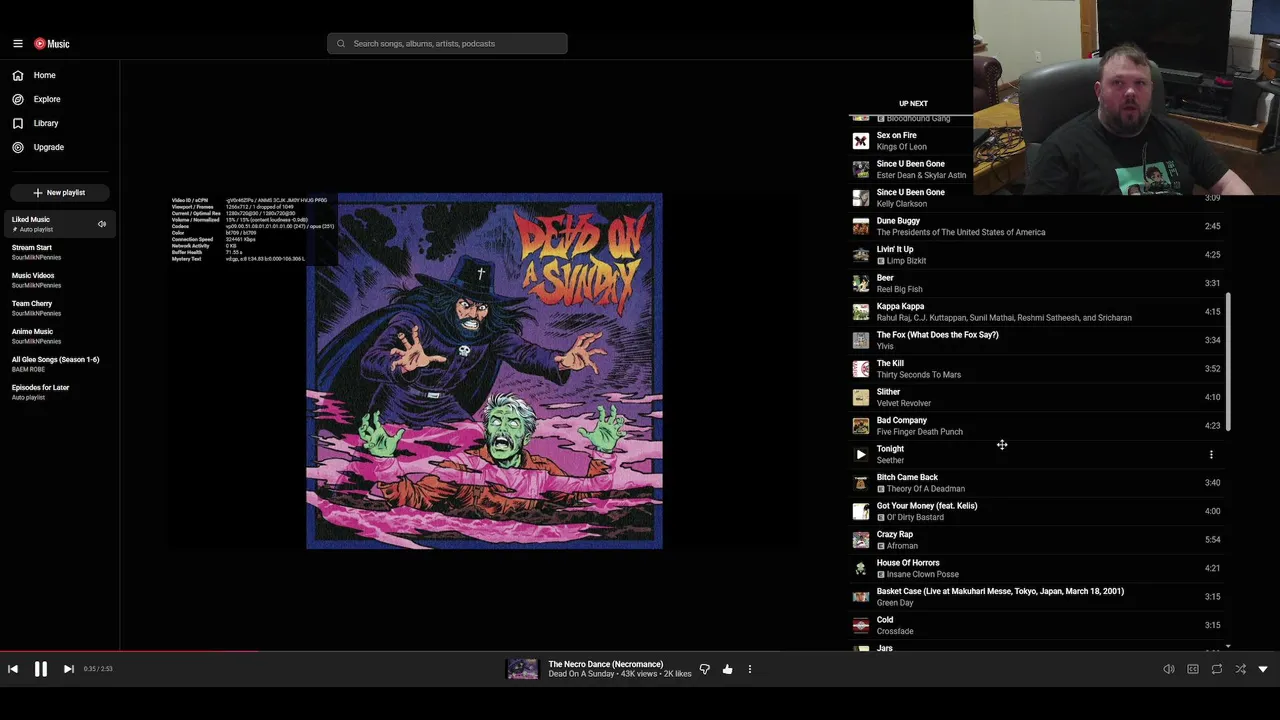Image resolution: width=1280 pixels, height=720 pixels.
Task: Dislike The Necro Dance song
Action: point(704,669)
